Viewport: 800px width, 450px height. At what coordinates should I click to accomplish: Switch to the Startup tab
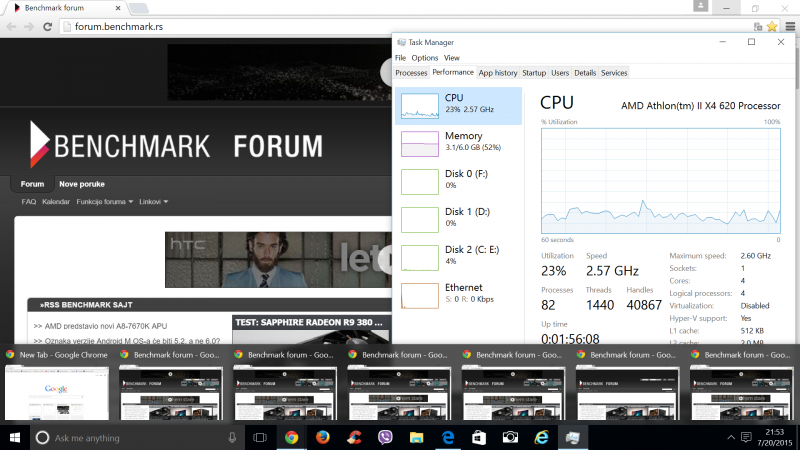534,73
